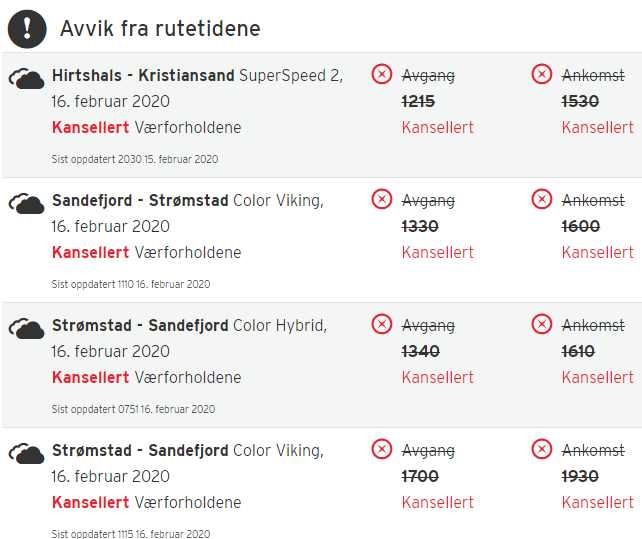Image resolution: width=642 pixels, height=539 pixels.
Task: Click the exclamation alert icon in header
Action: (27, 28)
